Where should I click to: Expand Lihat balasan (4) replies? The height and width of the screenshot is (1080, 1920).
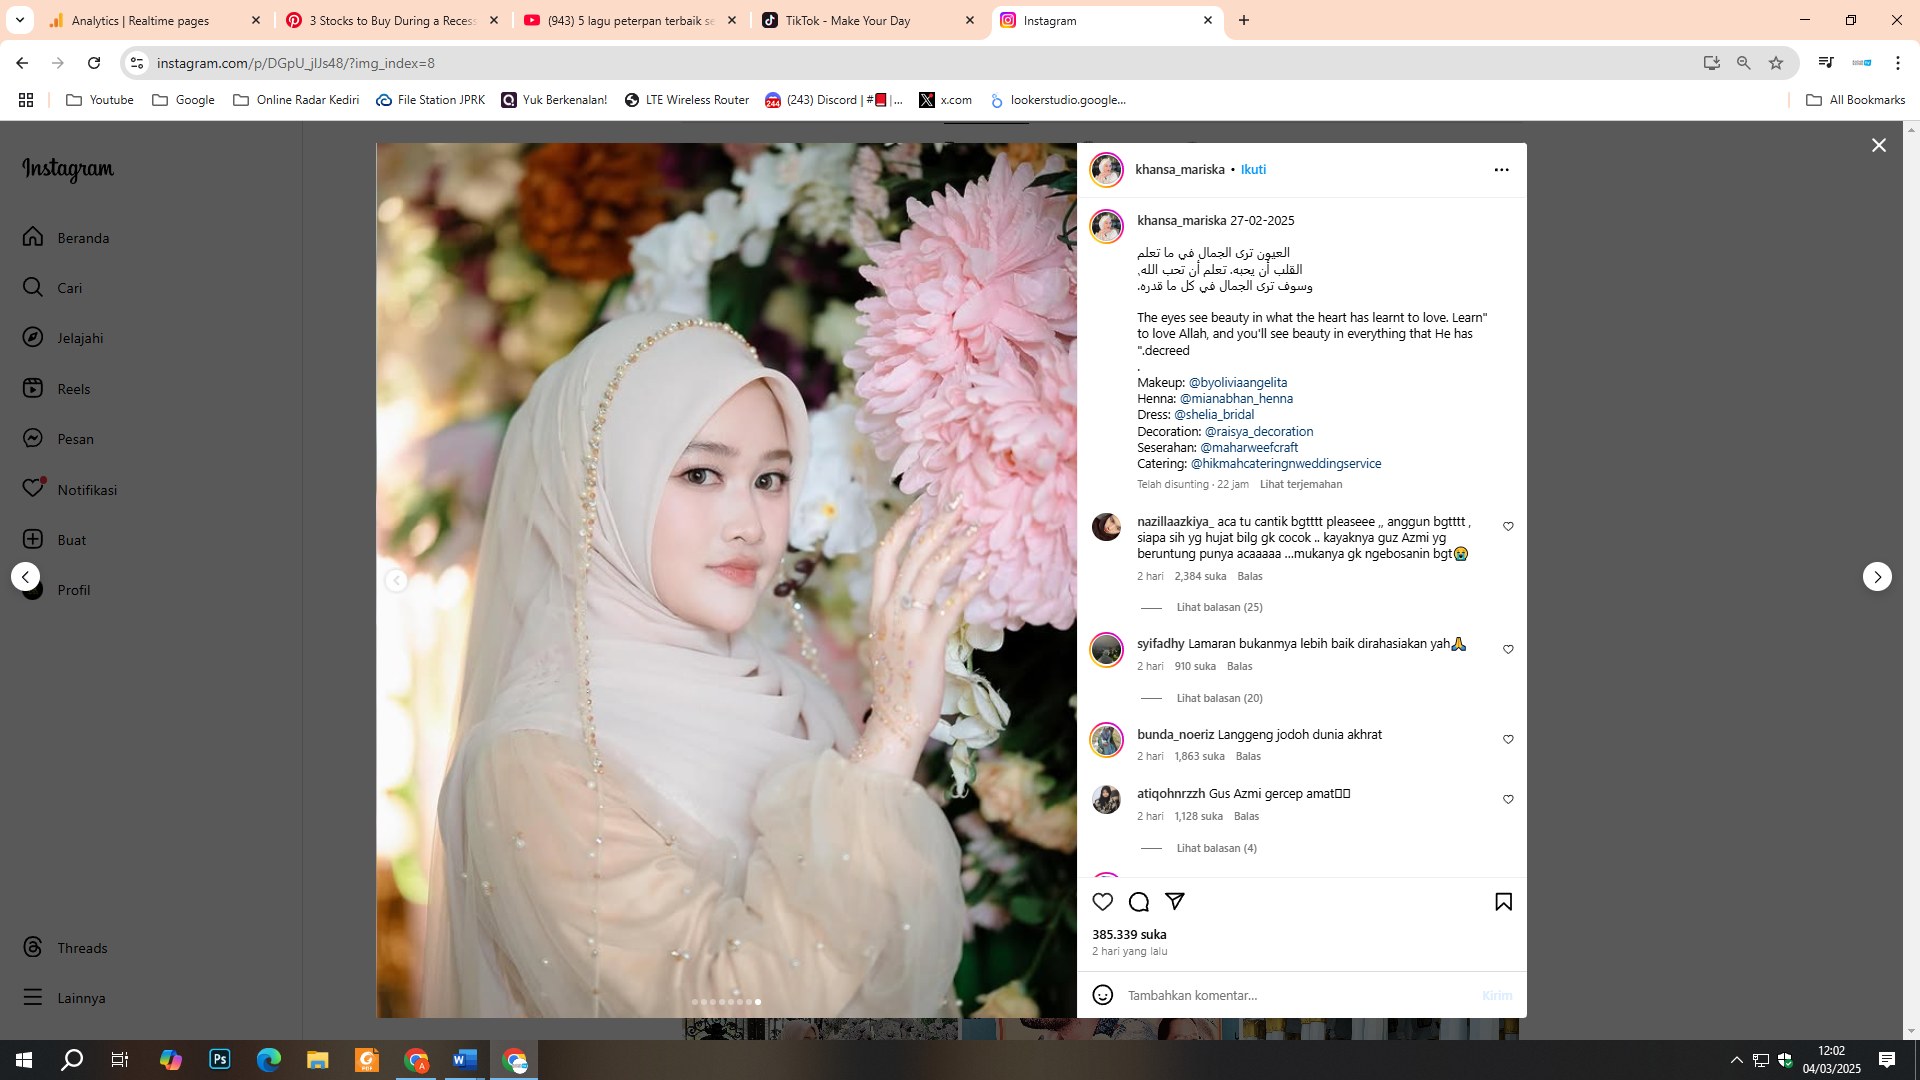pyautogui.click(x=1216, y=847)
